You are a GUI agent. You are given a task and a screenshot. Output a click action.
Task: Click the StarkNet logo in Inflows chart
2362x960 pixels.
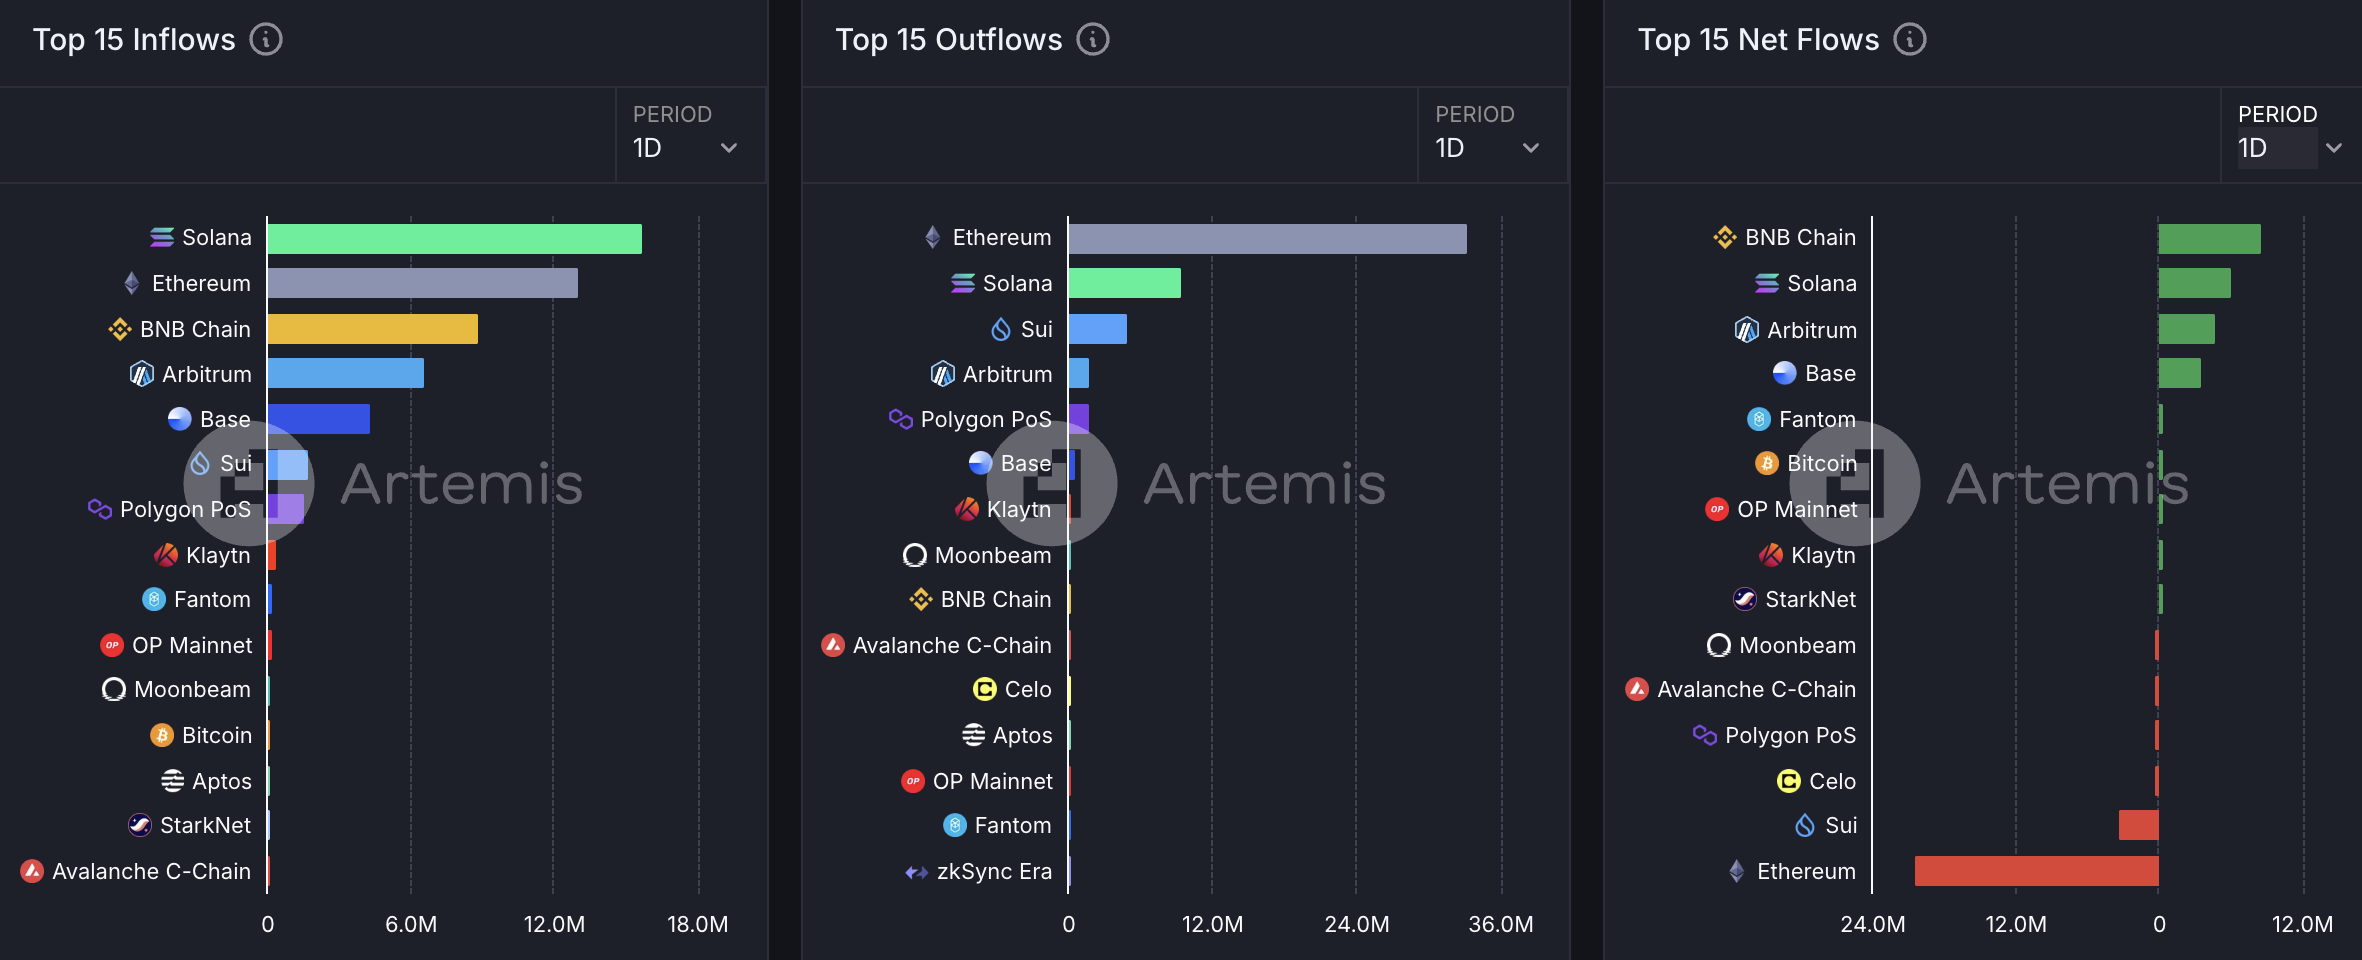click(x=140, y=825)
